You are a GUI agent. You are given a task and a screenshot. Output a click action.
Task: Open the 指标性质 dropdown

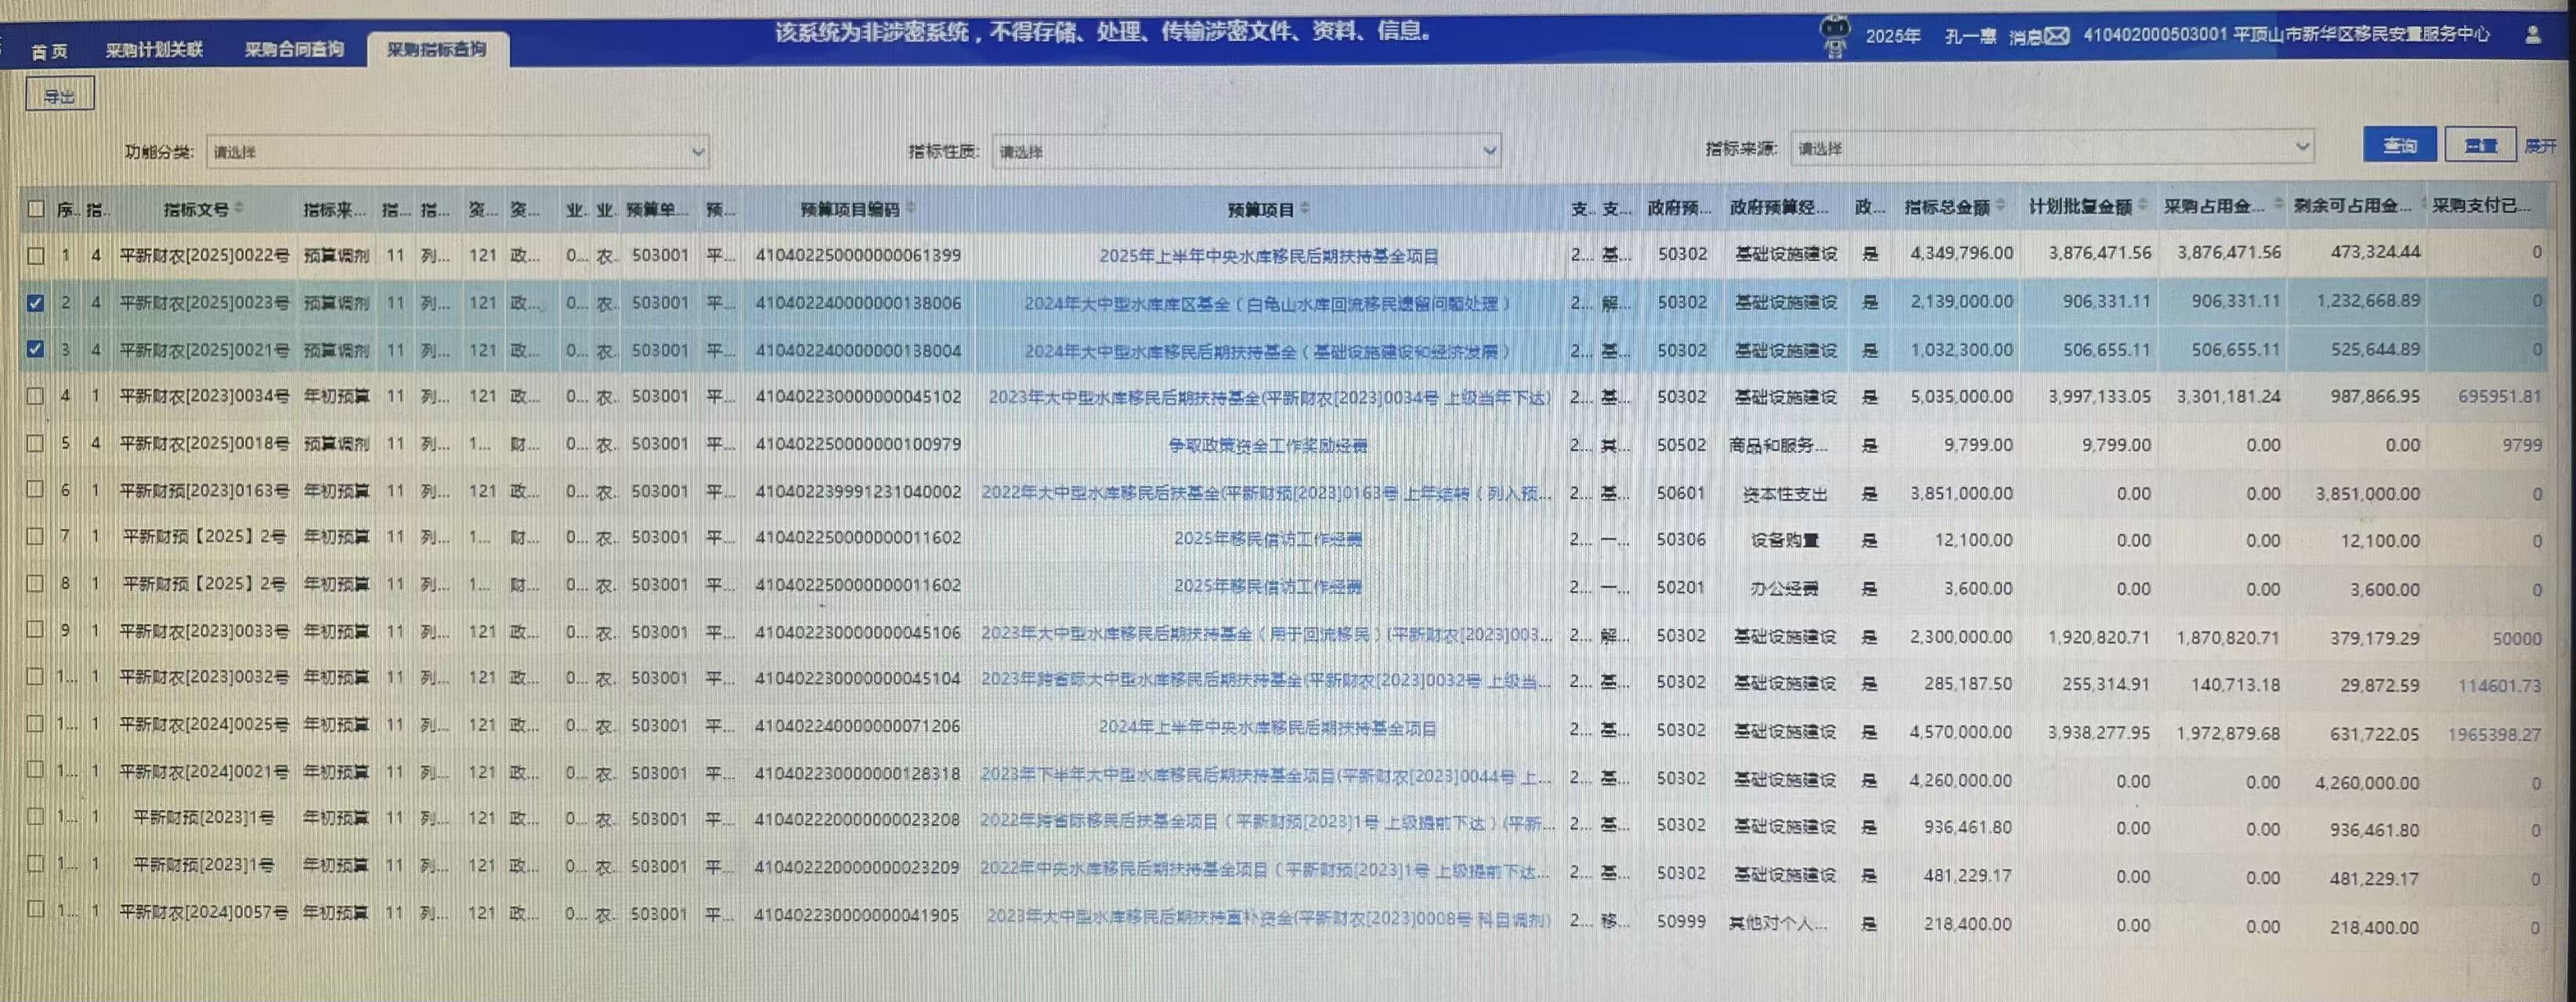pos(1246,151)
